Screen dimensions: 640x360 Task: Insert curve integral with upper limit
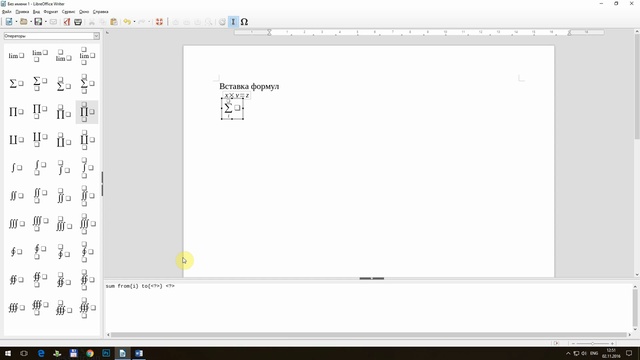coord(63,252)
